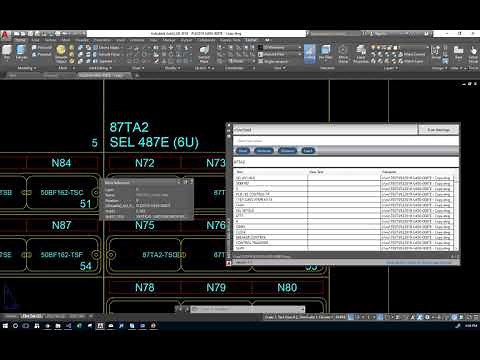Select the SEL 487E (6U) text

[x=154, y=142]
